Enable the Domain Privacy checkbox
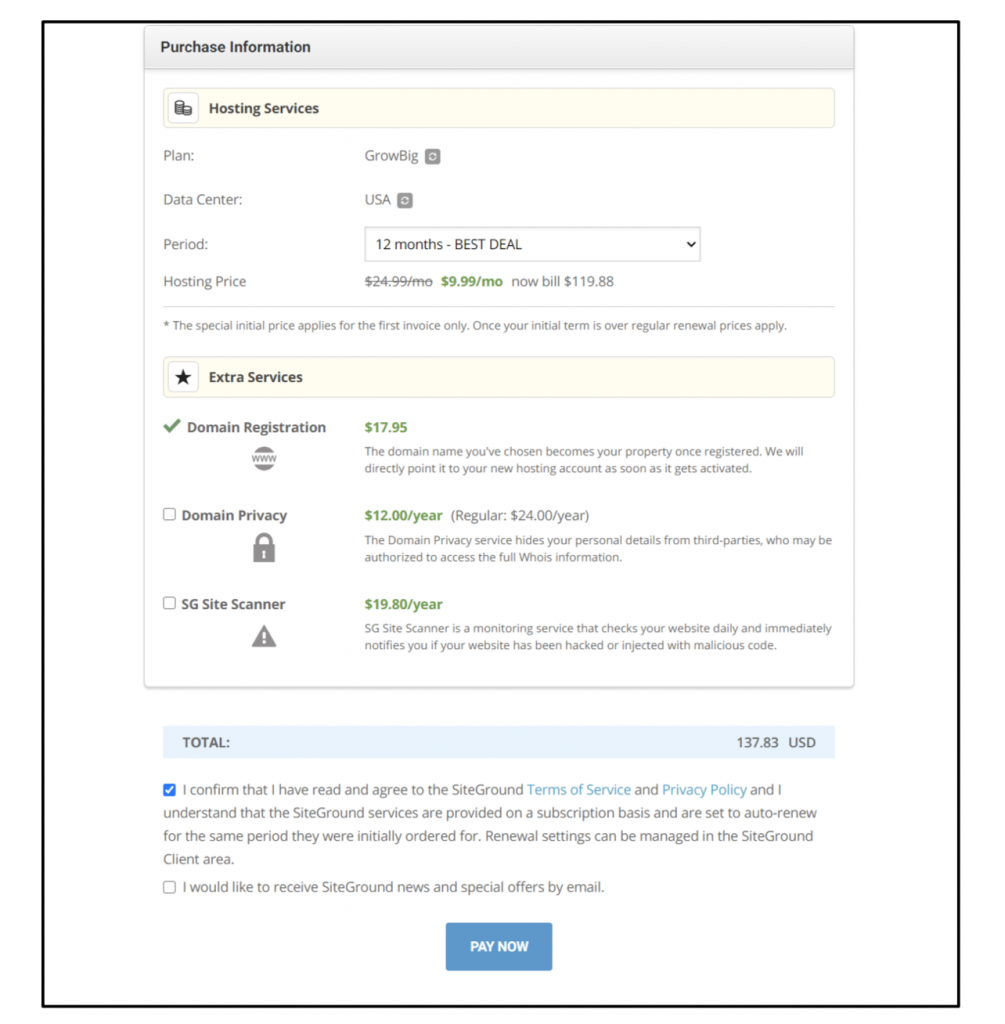The height and width of the screenshot is (1024, 1005). (170, 515)
